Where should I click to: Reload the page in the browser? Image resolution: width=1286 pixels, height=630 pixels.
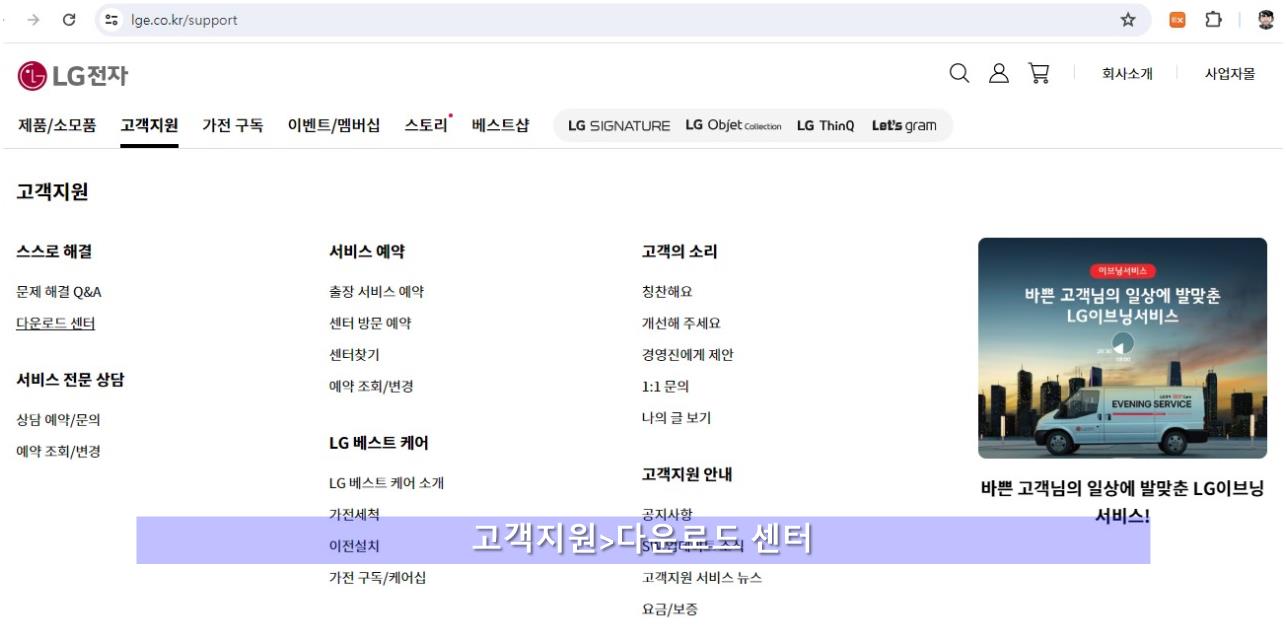69,20
